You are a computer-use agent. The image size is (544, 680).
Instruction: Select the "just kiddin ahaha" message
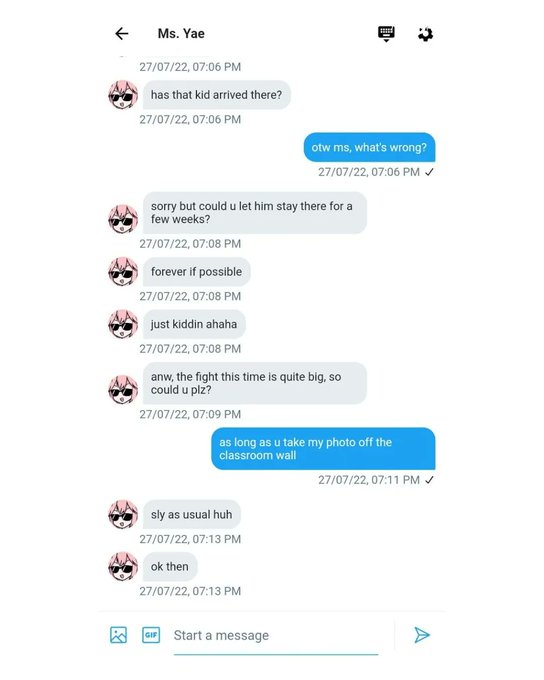point(194,324)
